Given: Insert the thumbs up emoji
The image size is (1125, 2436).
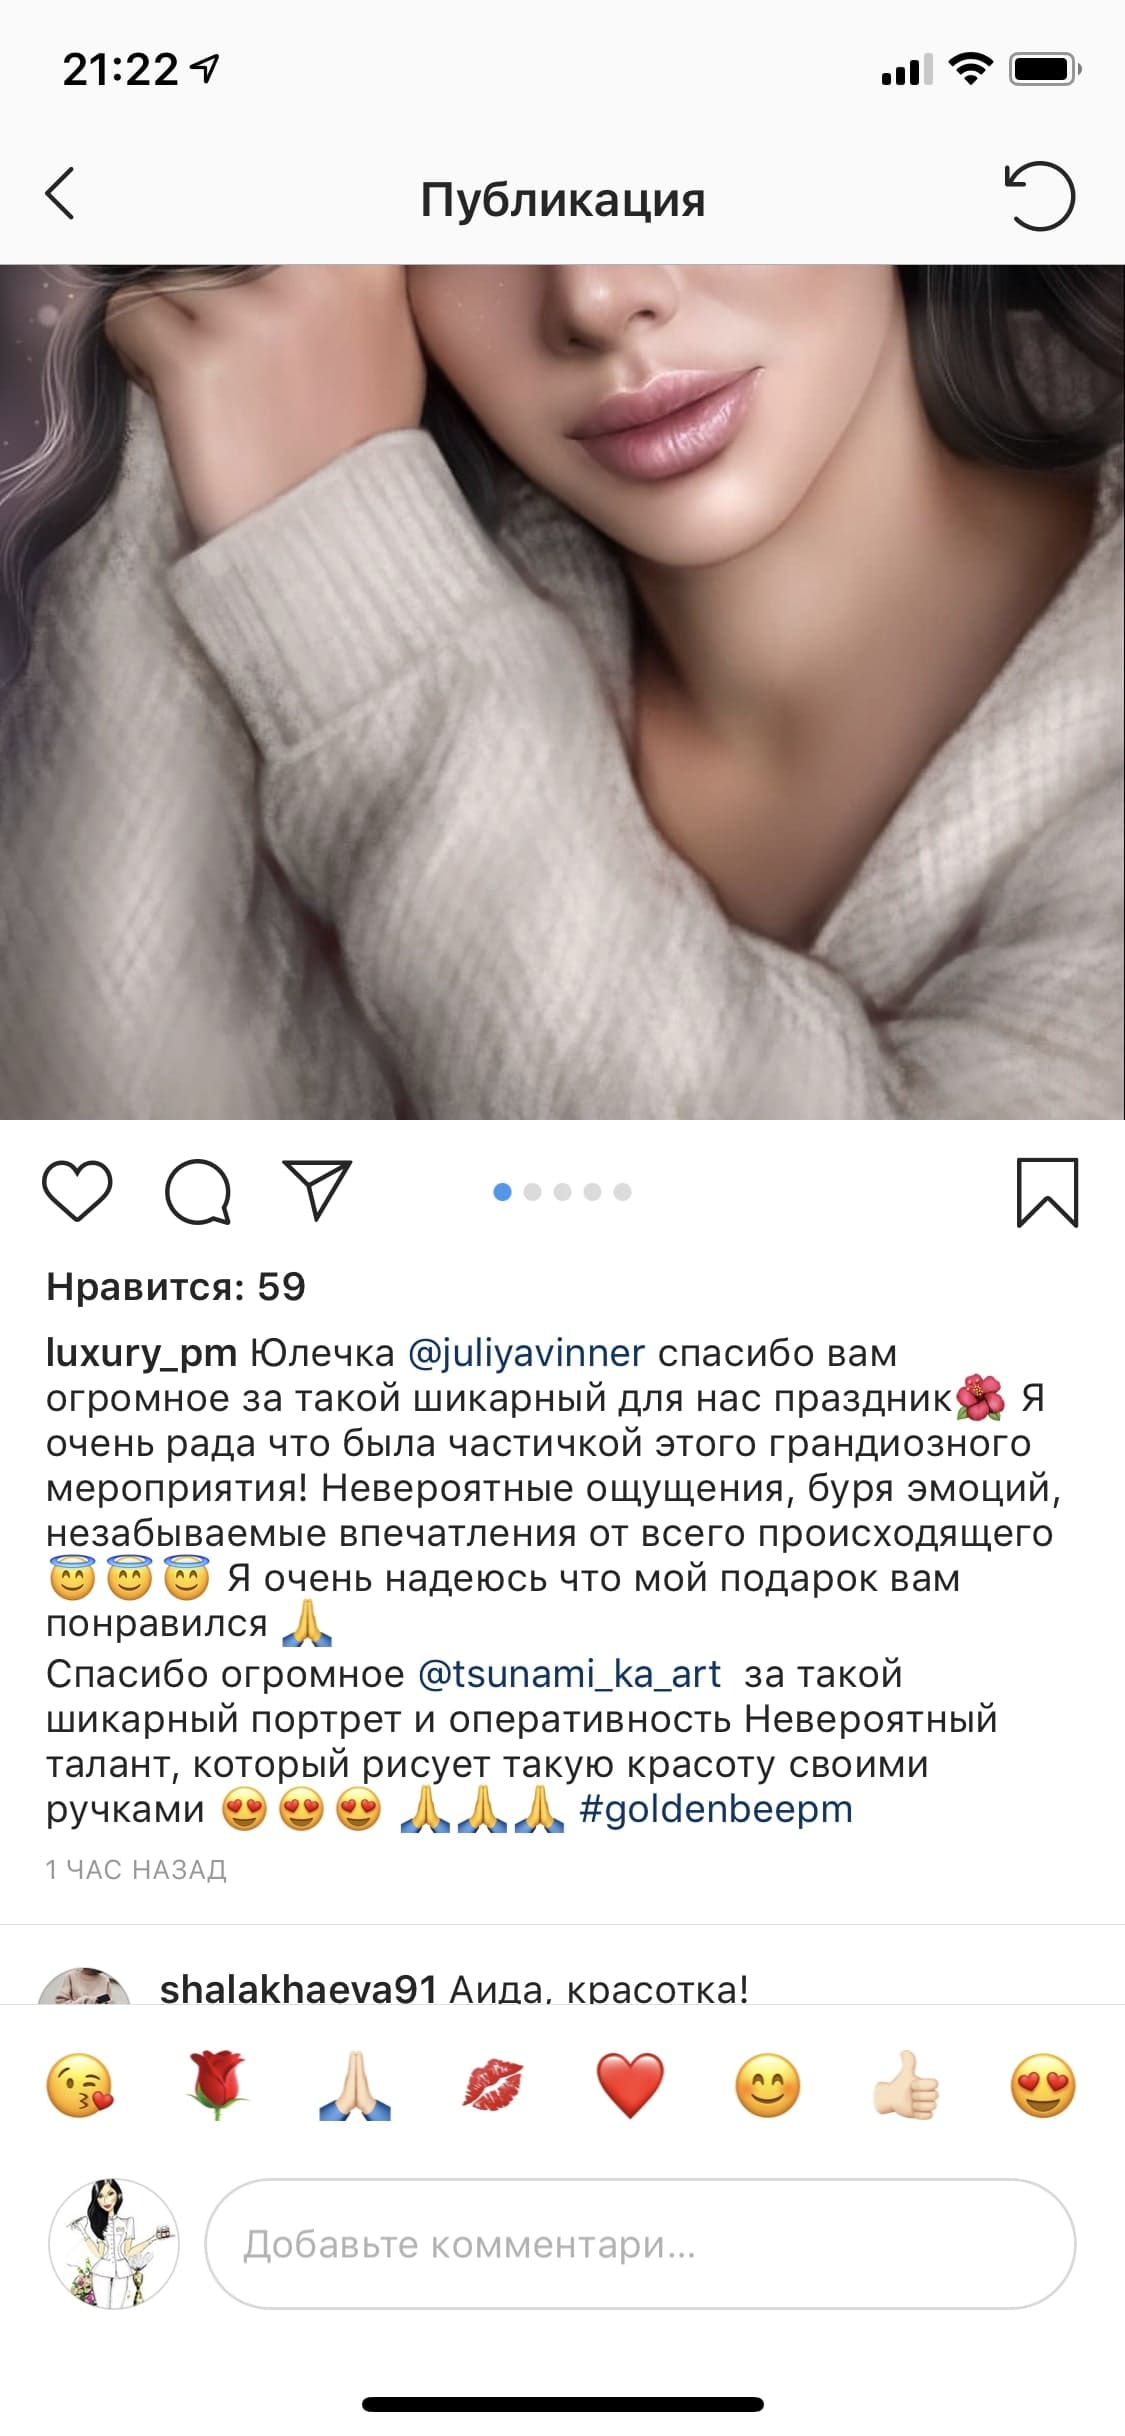Looking at the screenshot, I should click(x=906, y=2086).
